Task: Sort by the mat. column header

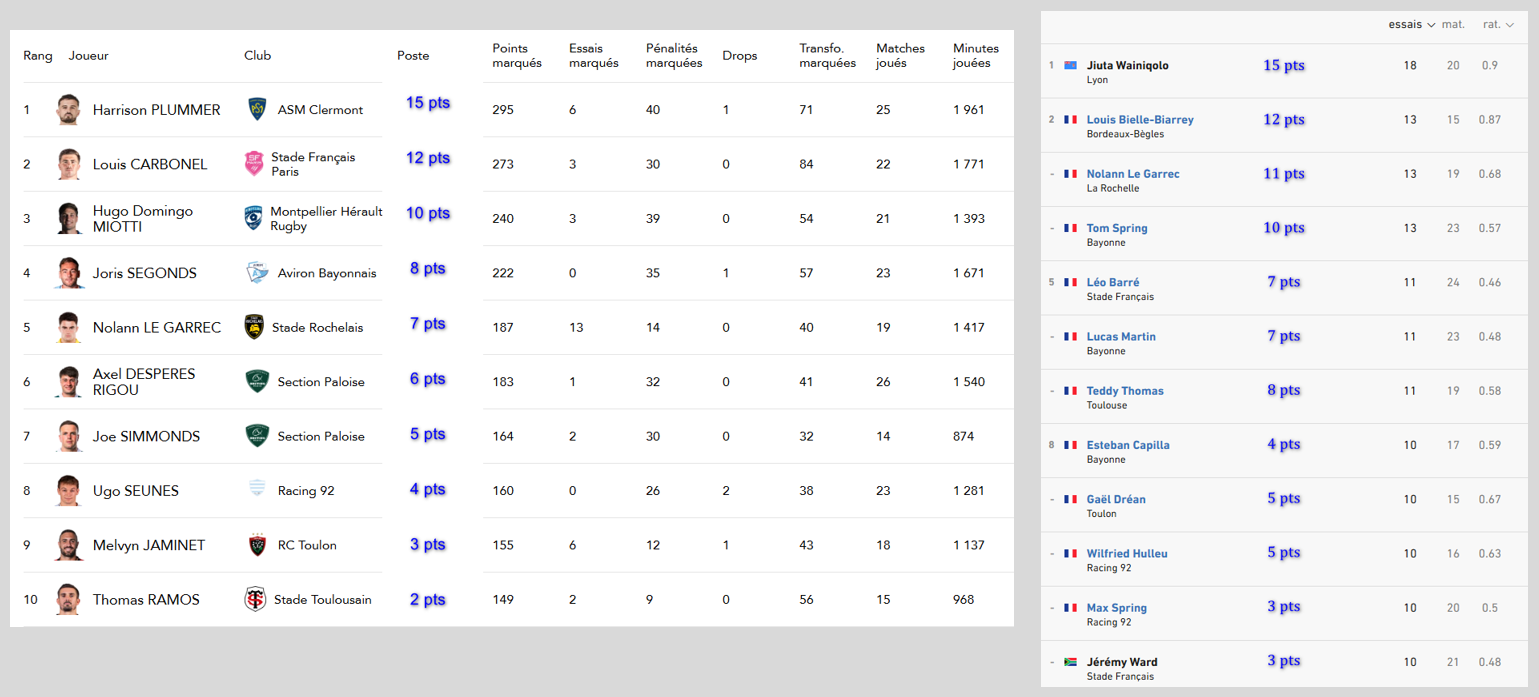Action: pos(1453,24)
